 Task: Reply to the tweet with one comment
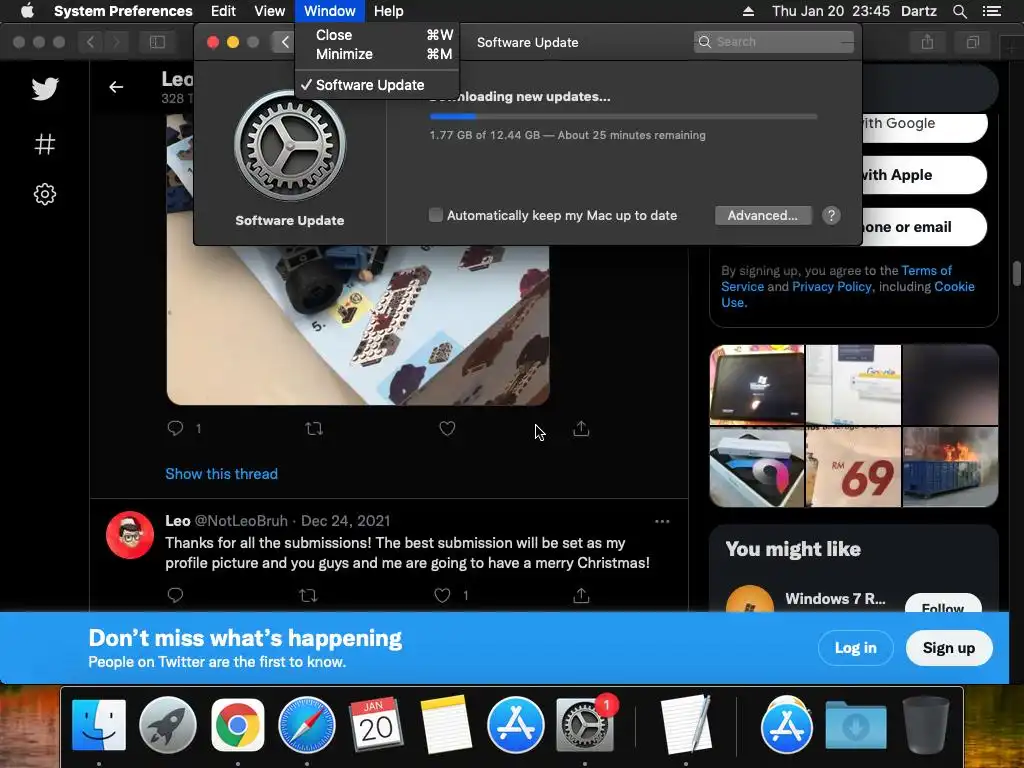pos(175,428)
